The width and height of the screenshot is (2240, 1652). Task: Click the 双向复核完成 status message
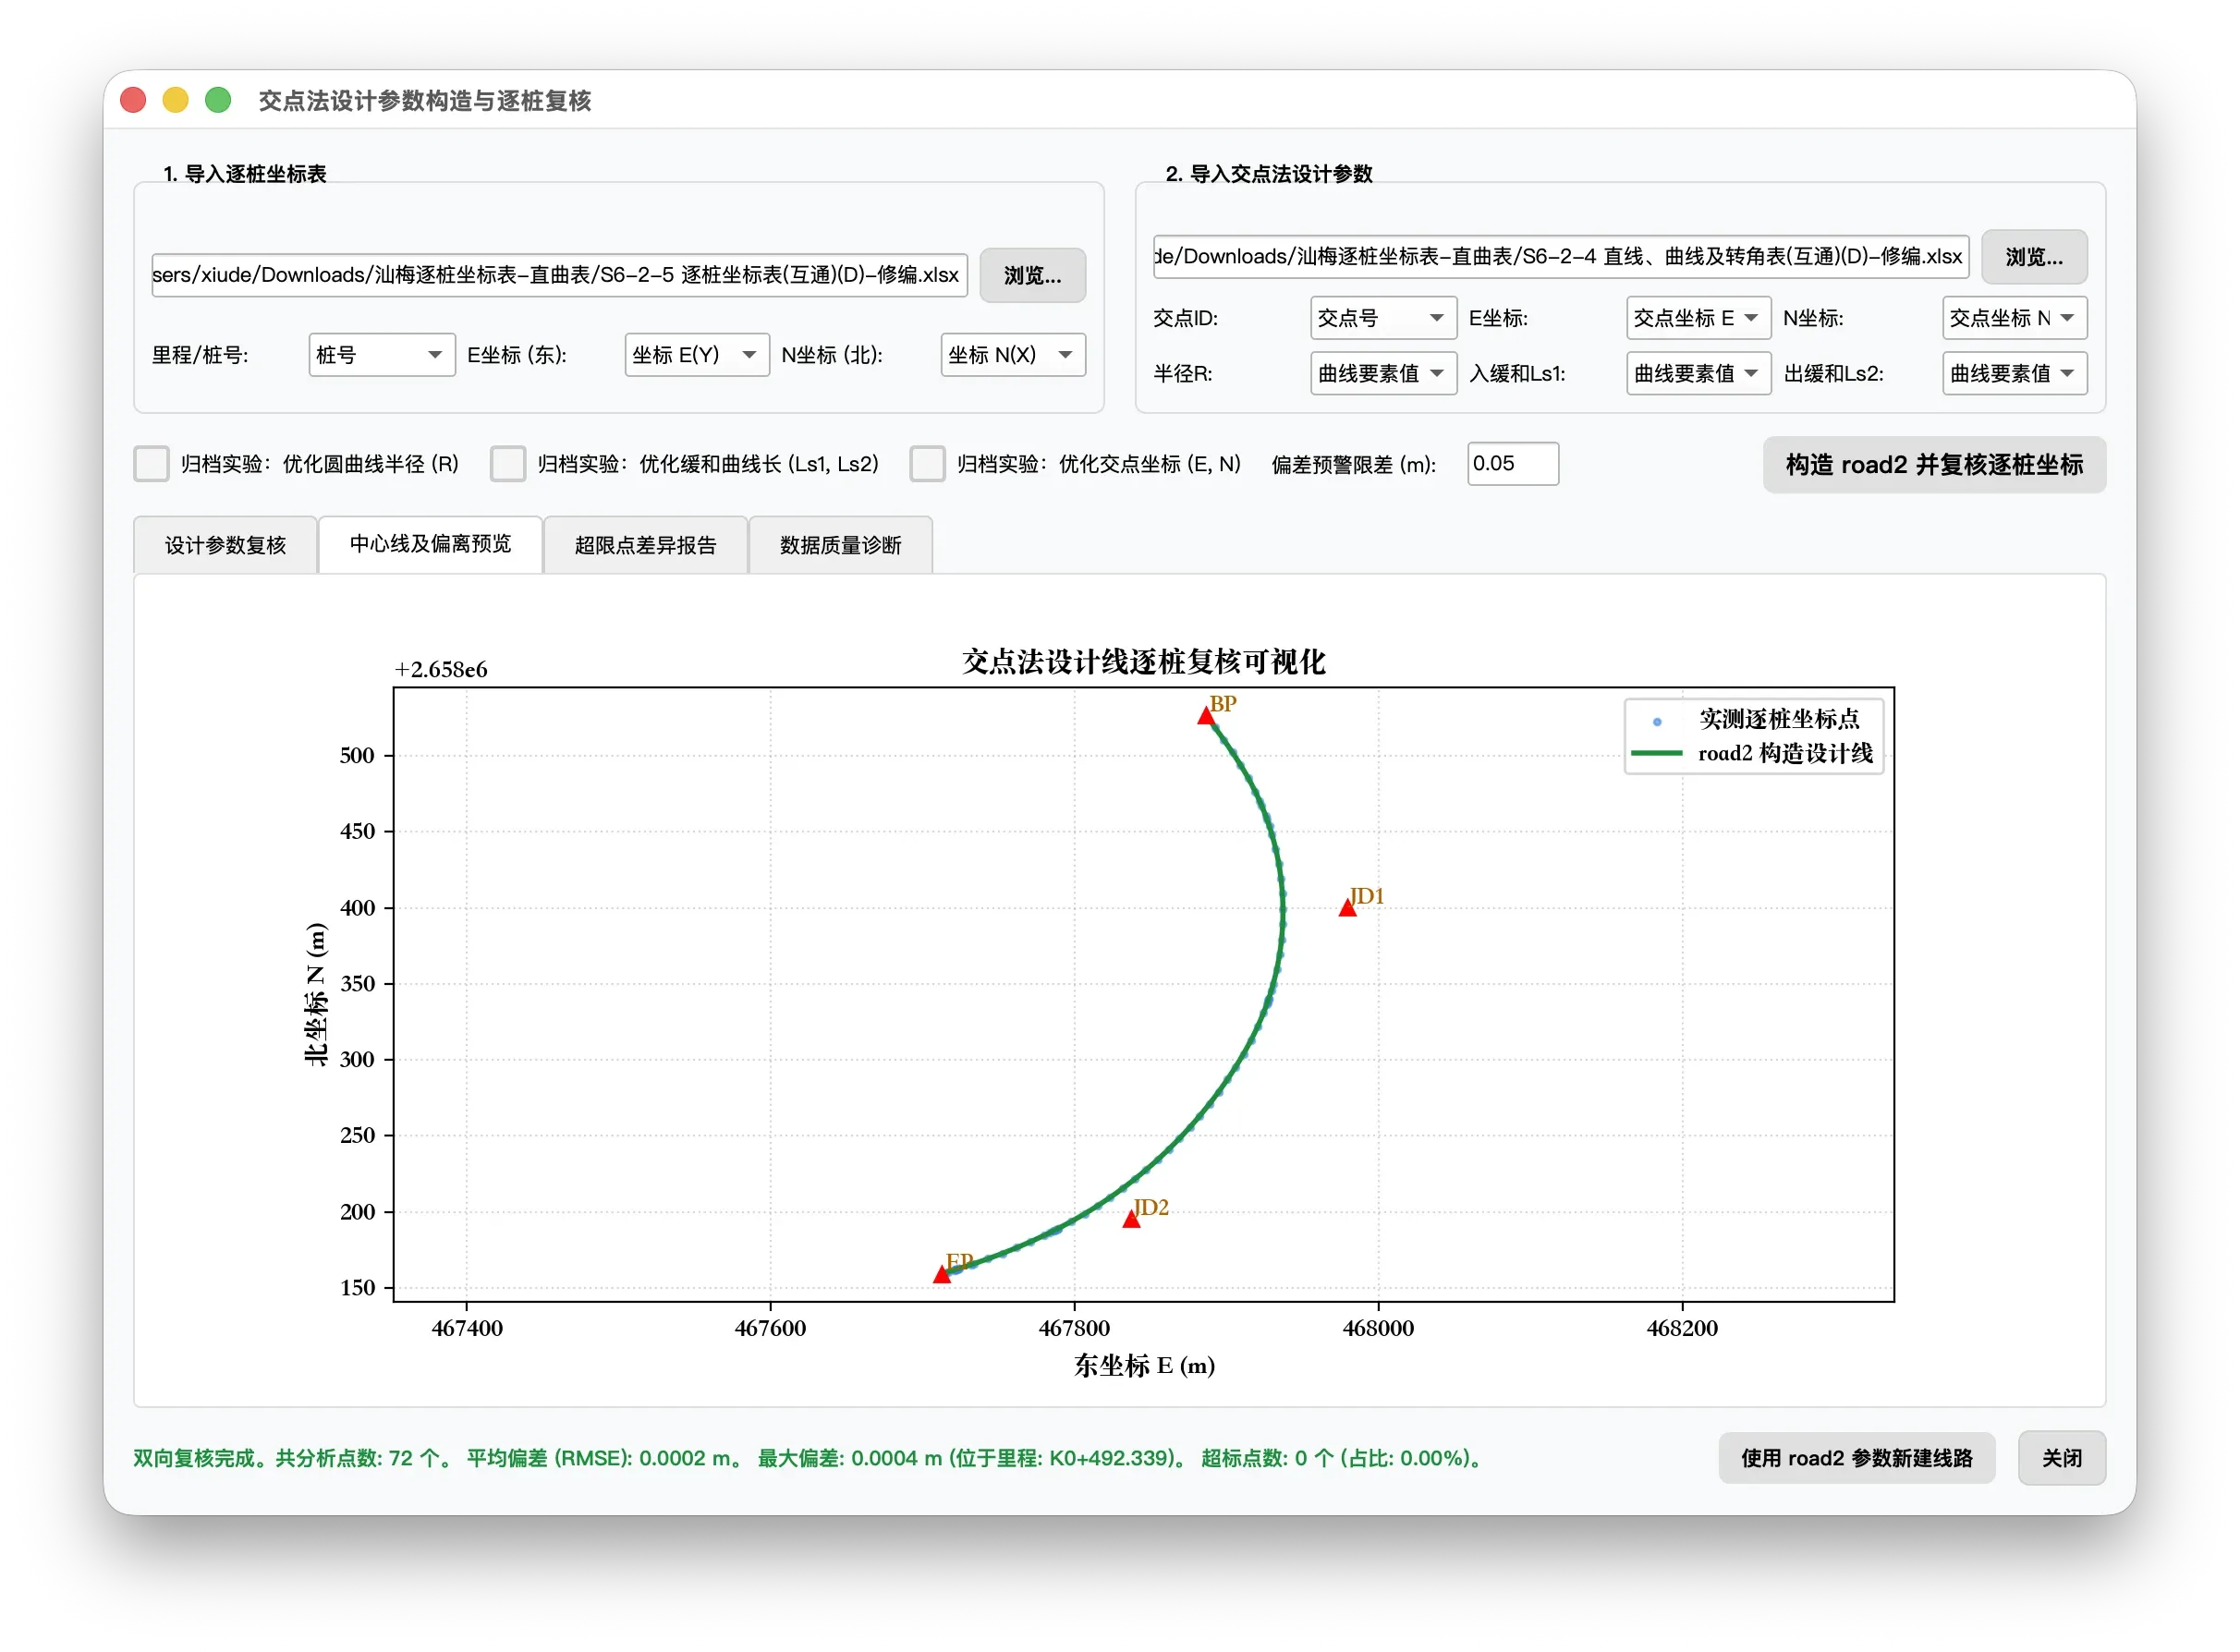pyautogui.click(x=808, y=1458)
